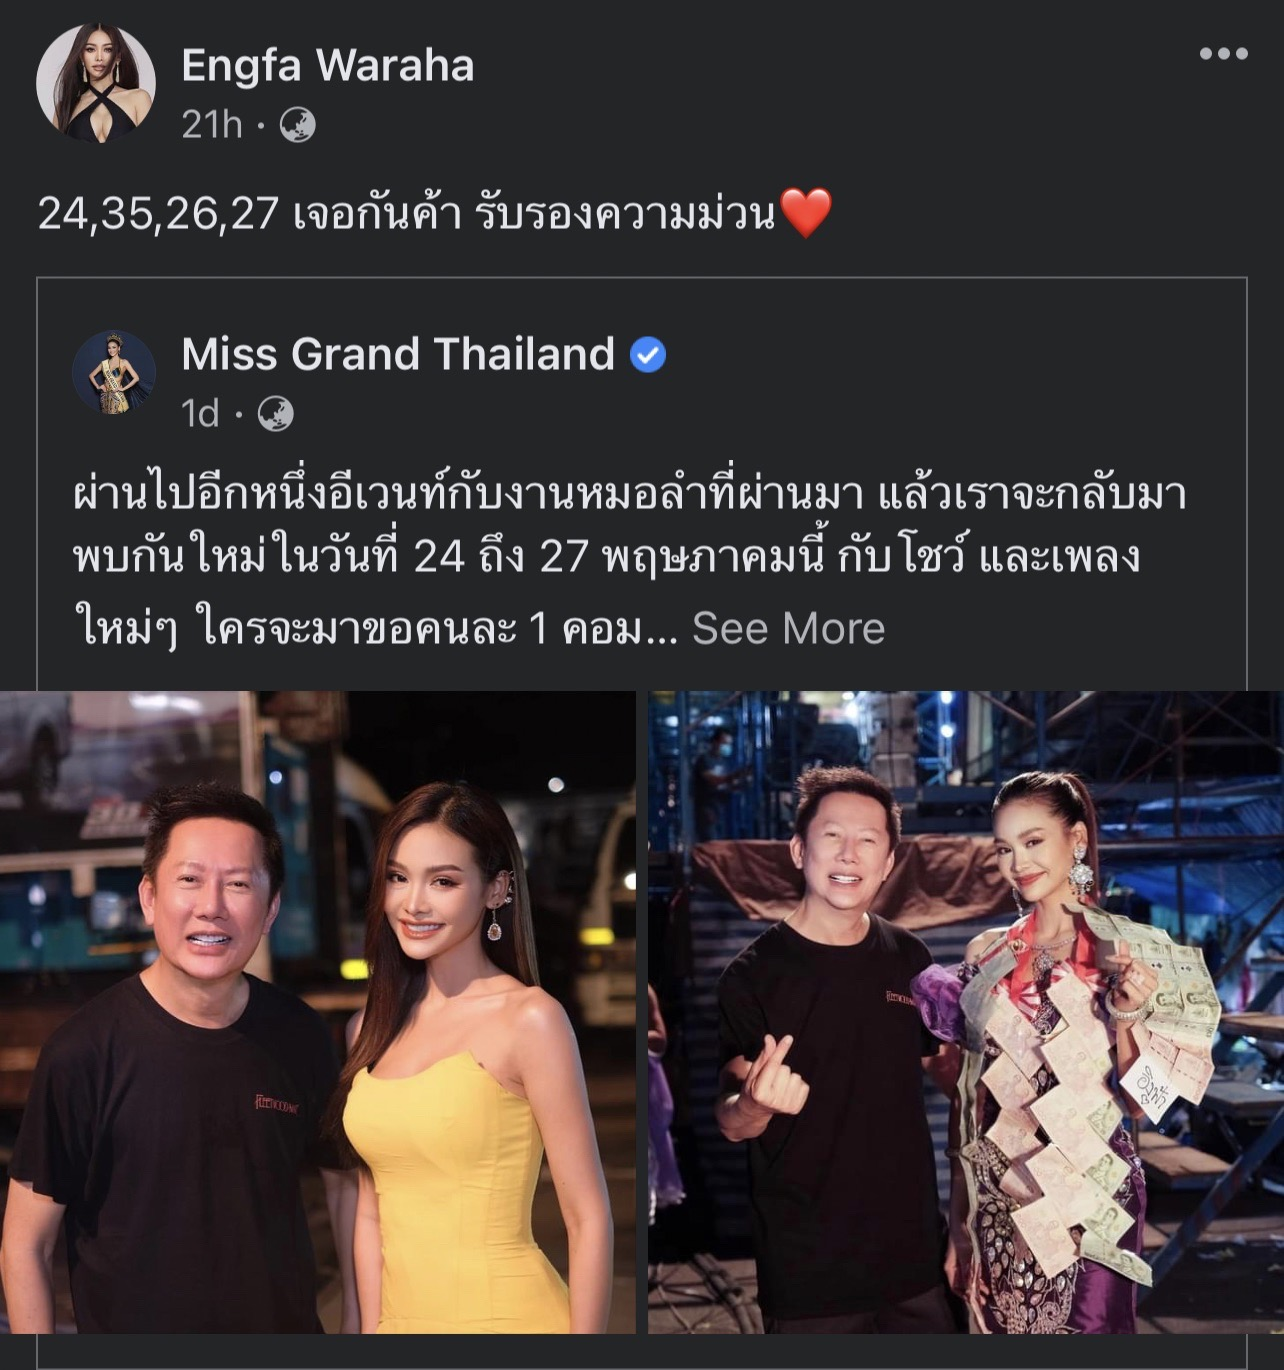Click the globe icon beside 1d
The image size is (1284, 1370).
point(275,413)
